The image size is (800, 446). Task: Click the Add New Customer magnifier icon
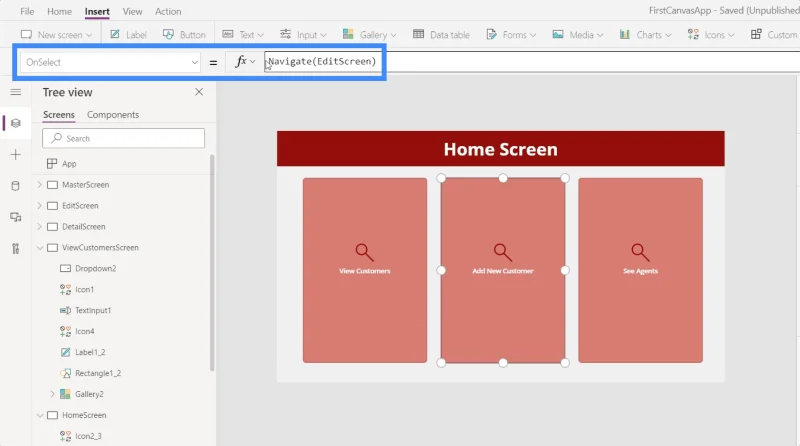click(x=503, y=252)
